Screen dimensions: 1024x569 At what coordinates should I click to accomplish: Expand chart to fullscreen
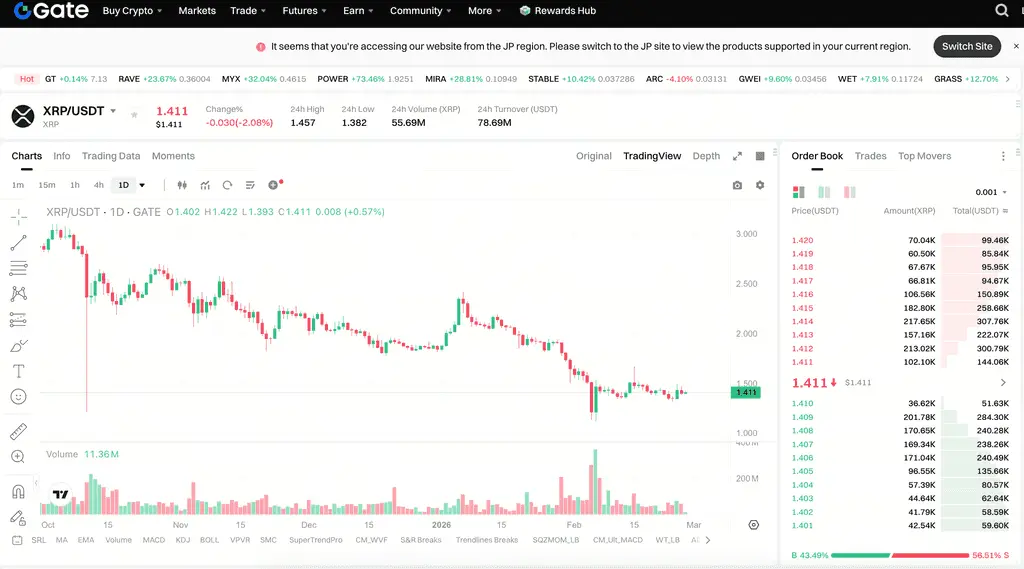coord(737,156)
